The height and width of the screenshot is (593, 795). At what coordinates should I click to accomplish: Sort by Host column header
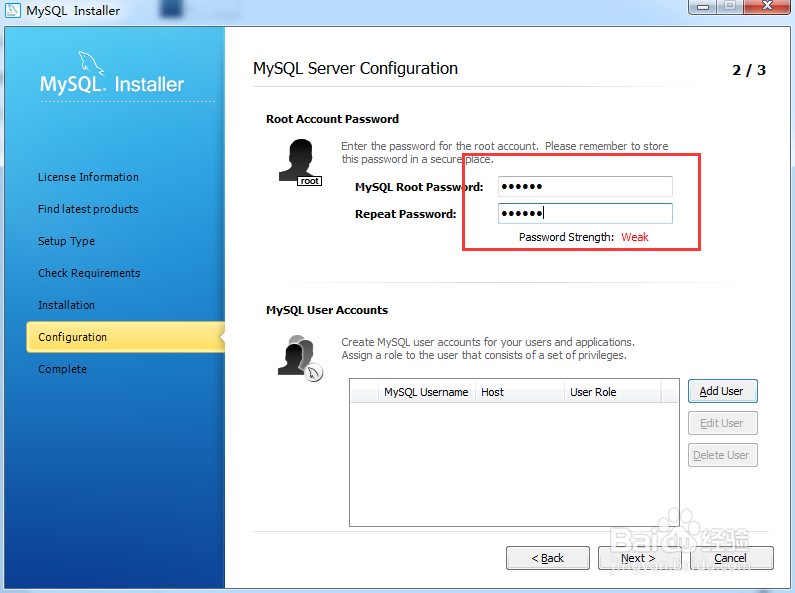click(520, 392)
